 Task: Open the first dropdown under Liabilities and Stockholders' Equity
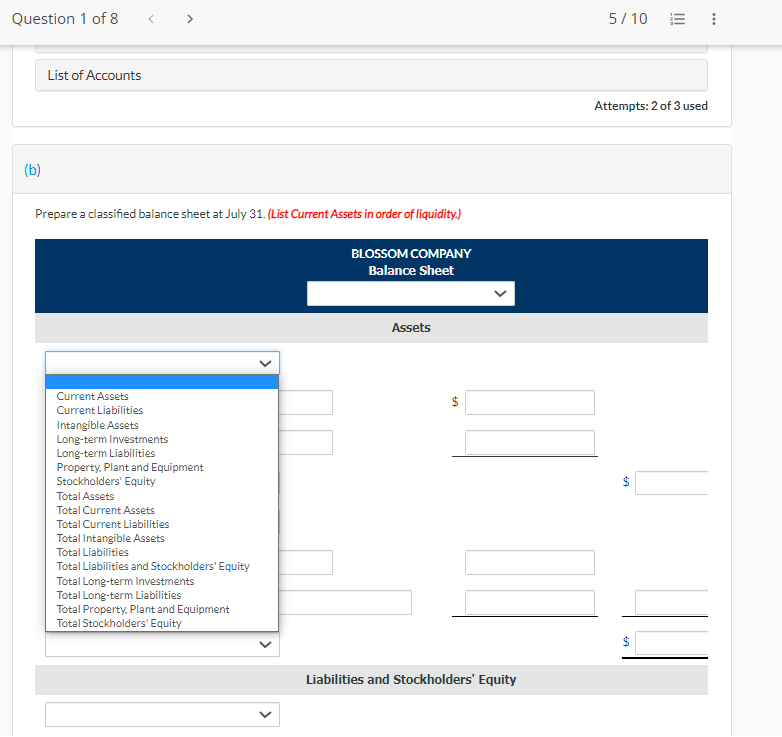click(x=162, y=715)
